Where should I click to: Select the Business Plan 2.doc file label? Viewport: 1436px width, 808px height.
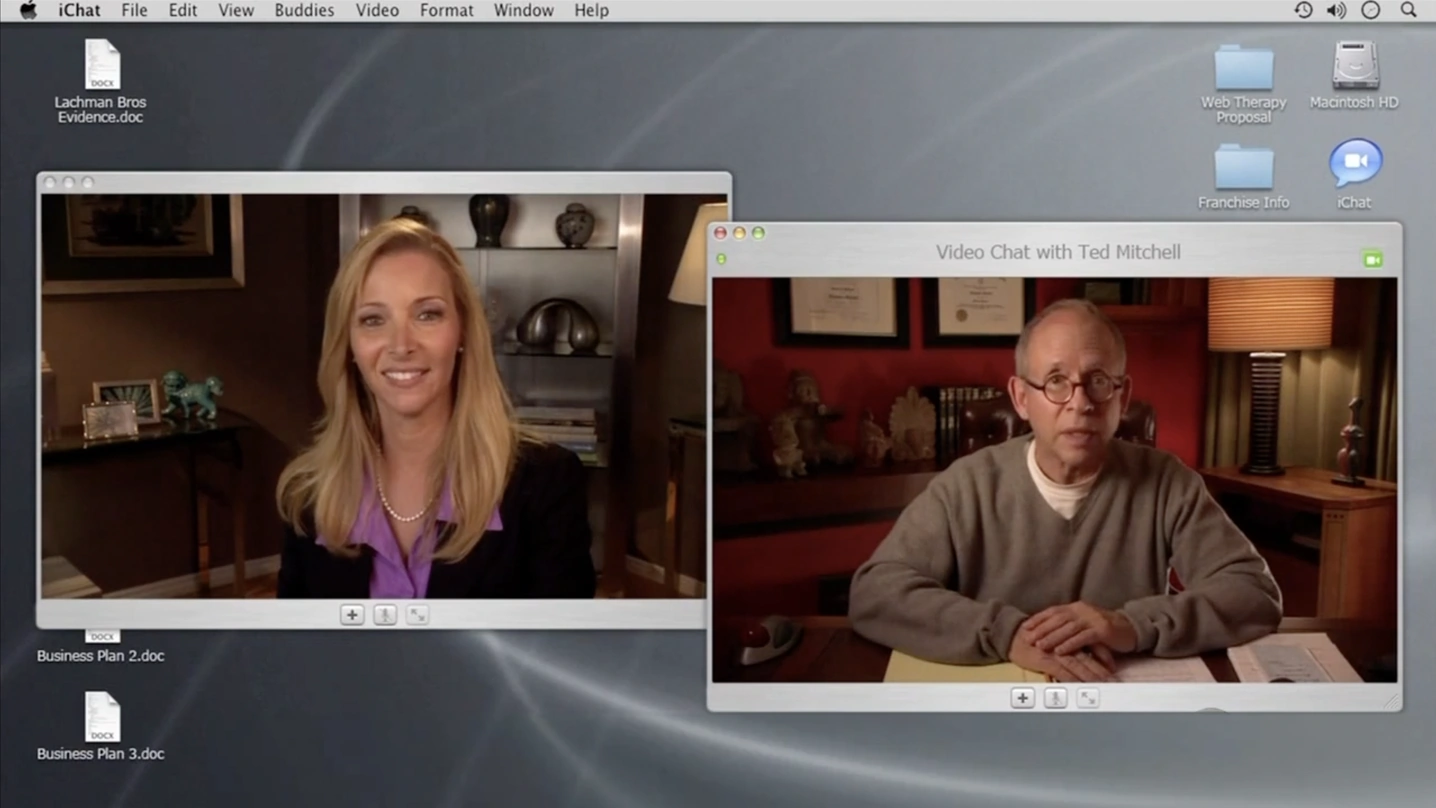(x=101, y=656)
